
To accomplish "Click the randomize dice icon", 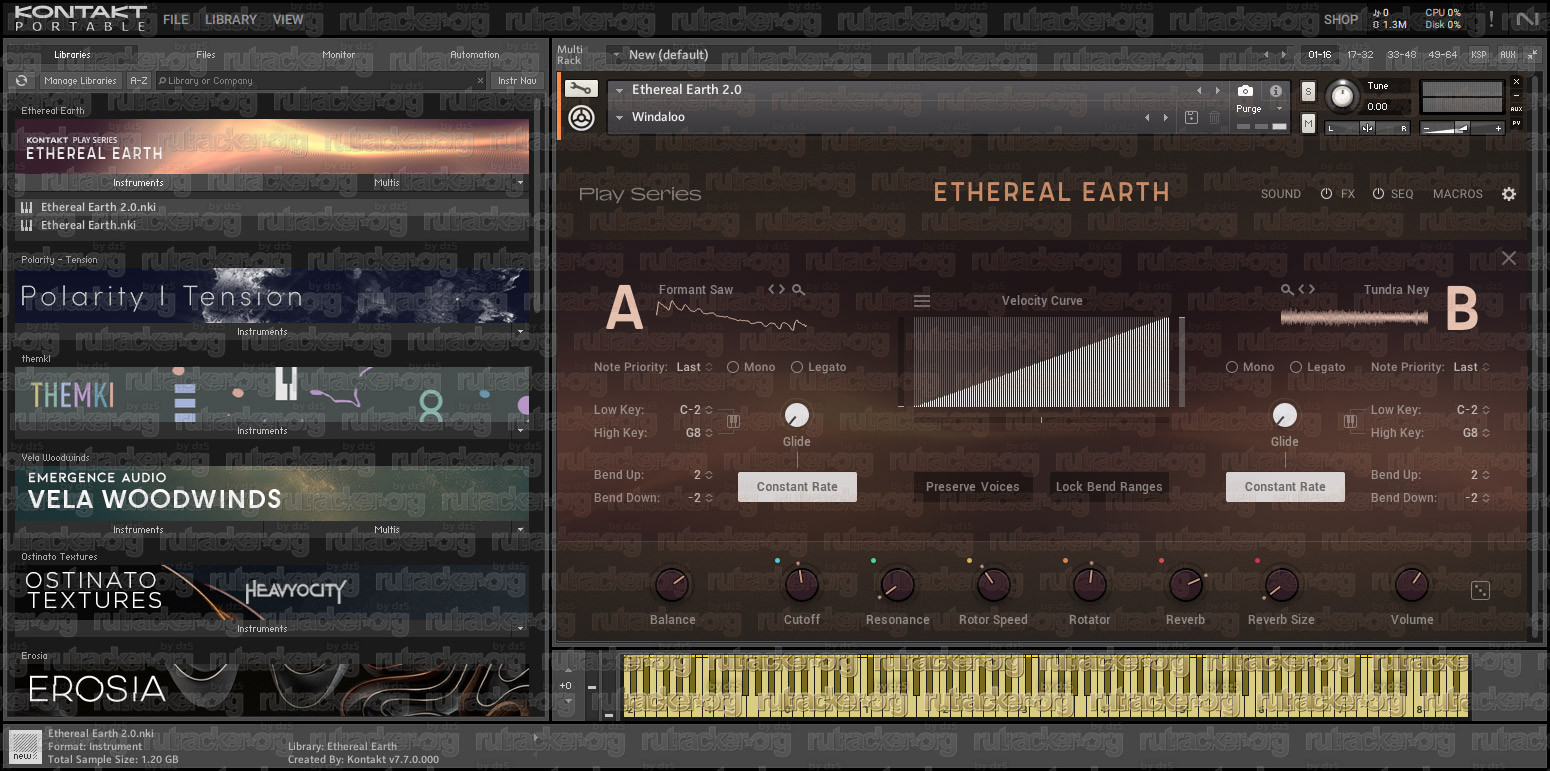I will click(x=1481, y=591).
